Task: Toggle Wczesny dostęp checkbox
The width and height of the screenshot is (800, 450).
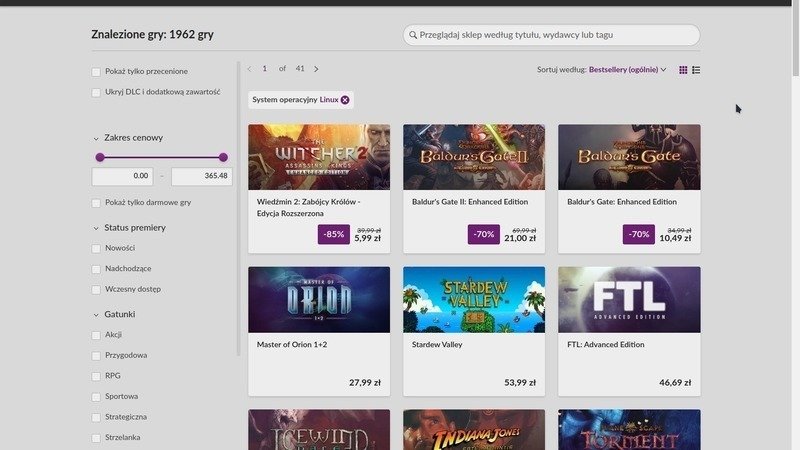Action: click(96, 289)
